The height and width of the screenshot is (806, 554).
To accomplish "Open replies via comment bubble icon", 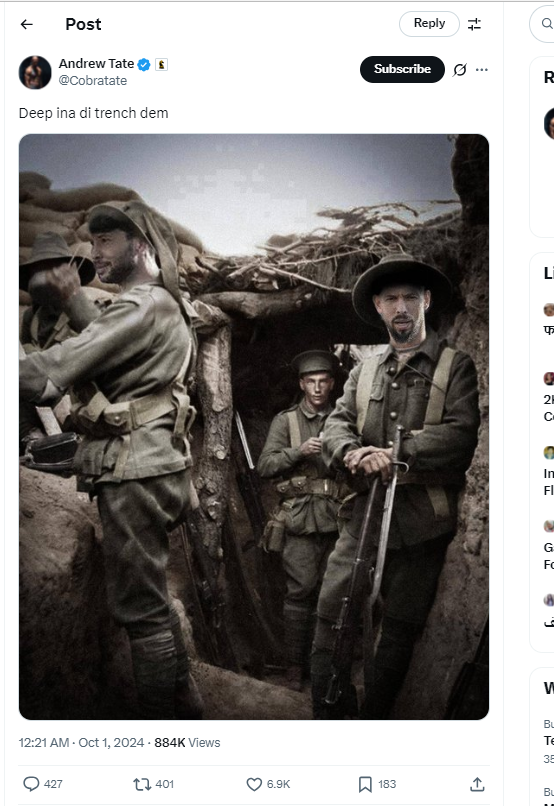I will [x=31, y=784].
